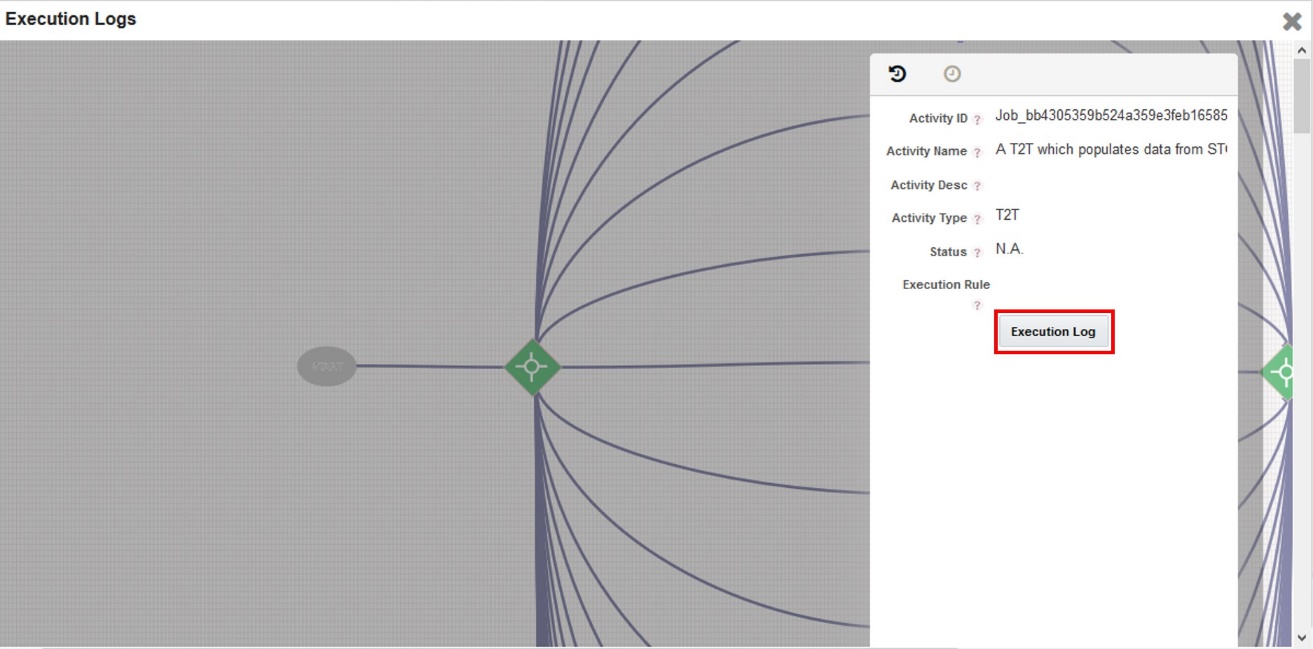Image resolution: width=1313 pixels, height=649 pixels.
Task: Close the Execution Logs window
Action: point(1291,21)
